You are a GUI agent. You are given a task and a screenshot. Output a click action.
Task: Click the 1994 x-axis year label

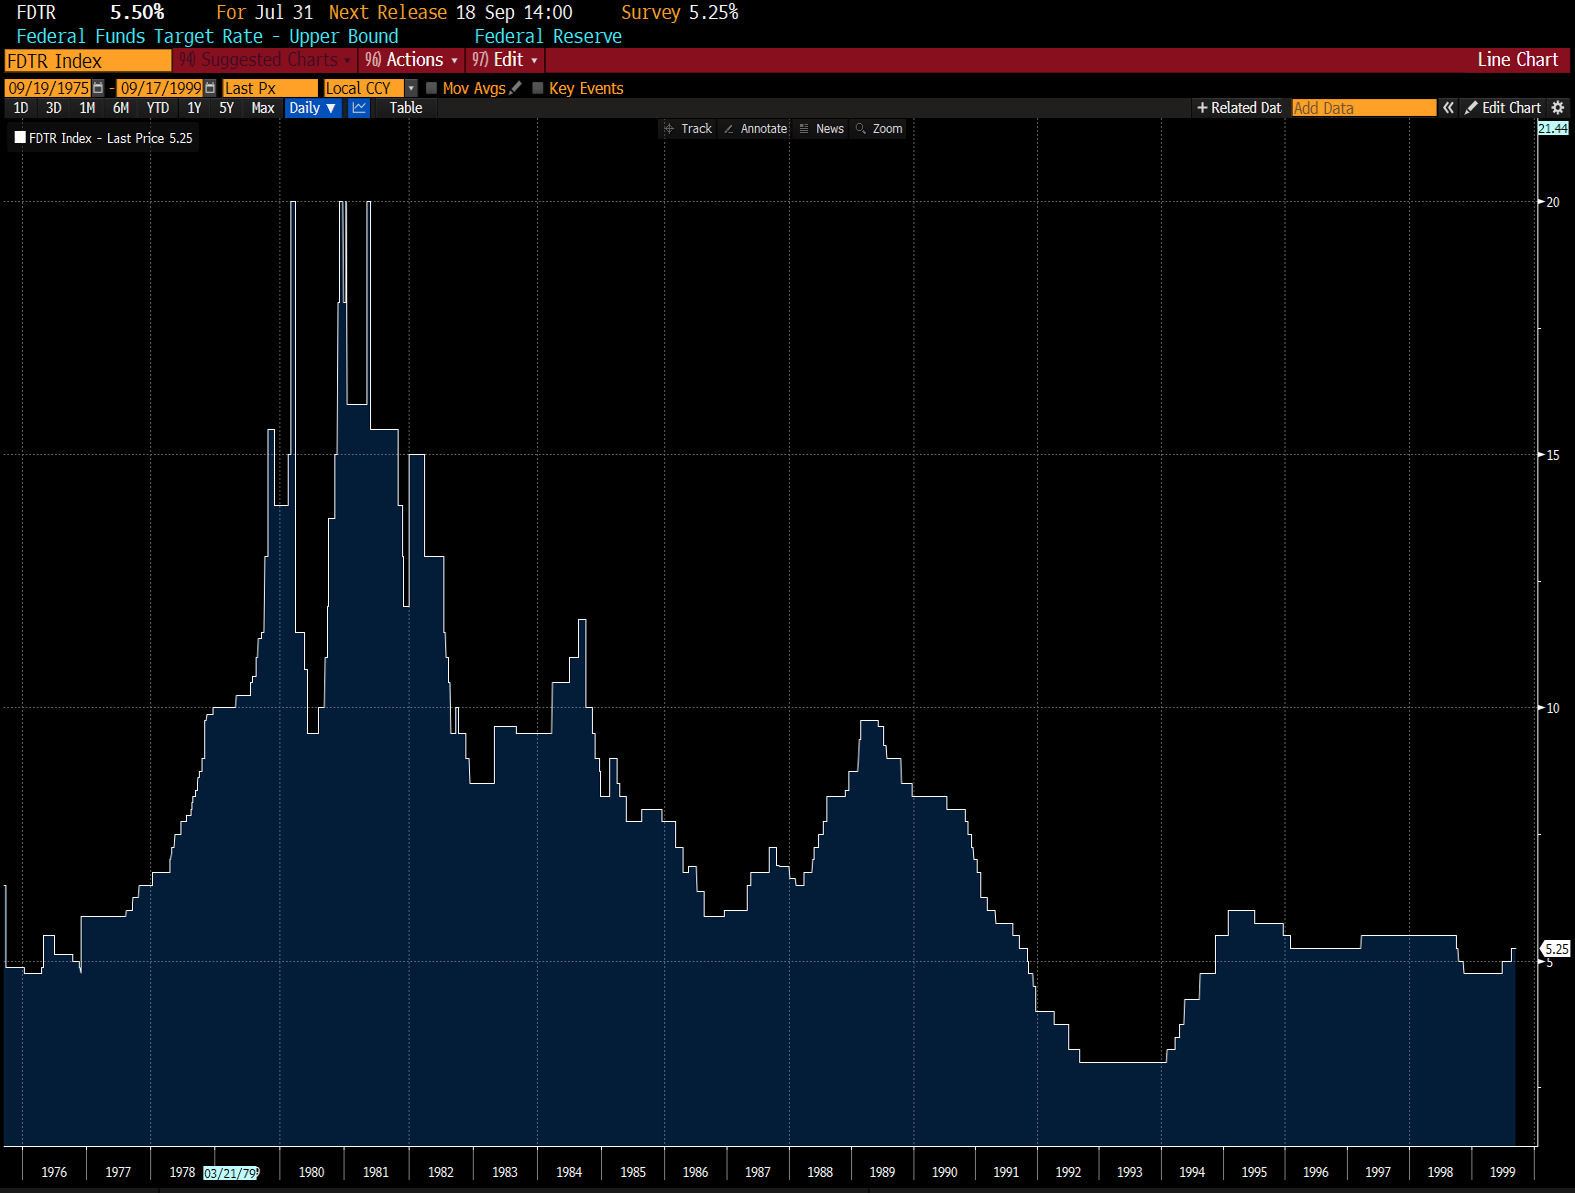tap(1192, 1172)
